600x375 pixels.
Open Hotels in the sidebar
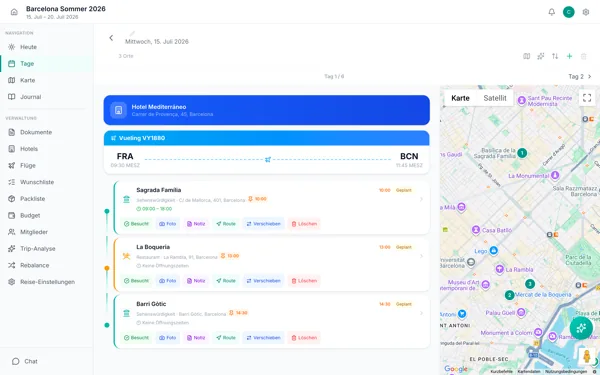pyautogui.click(x=46, y=149)
